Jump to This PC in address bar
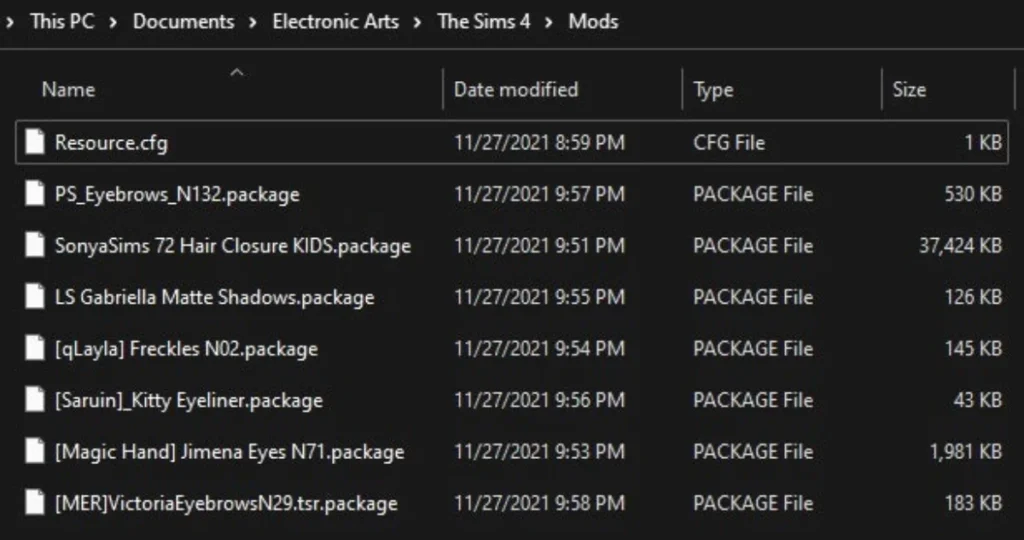Screen dimensions: 1024x540 (x=62, y=21)
